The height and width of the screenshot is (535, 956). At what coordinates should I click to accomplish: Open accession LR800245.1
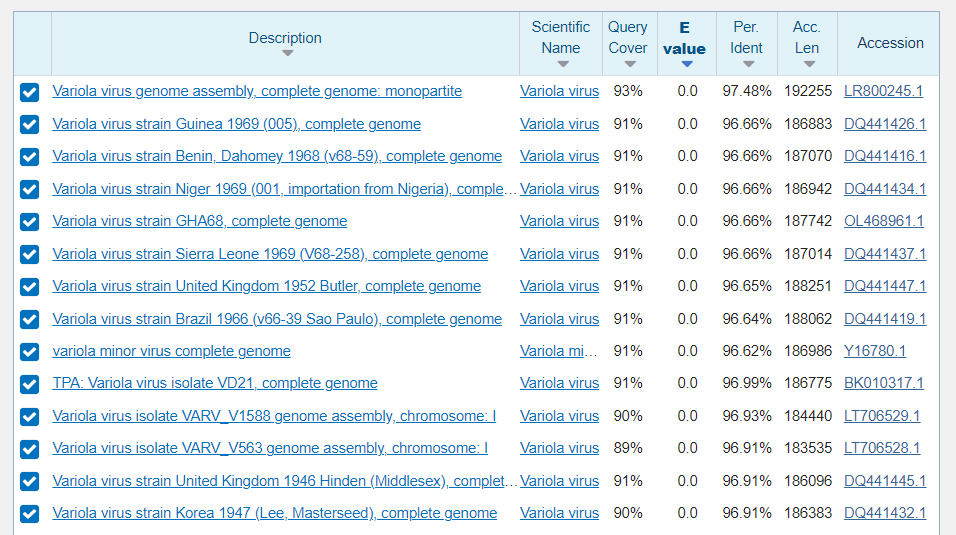(883, 91)
